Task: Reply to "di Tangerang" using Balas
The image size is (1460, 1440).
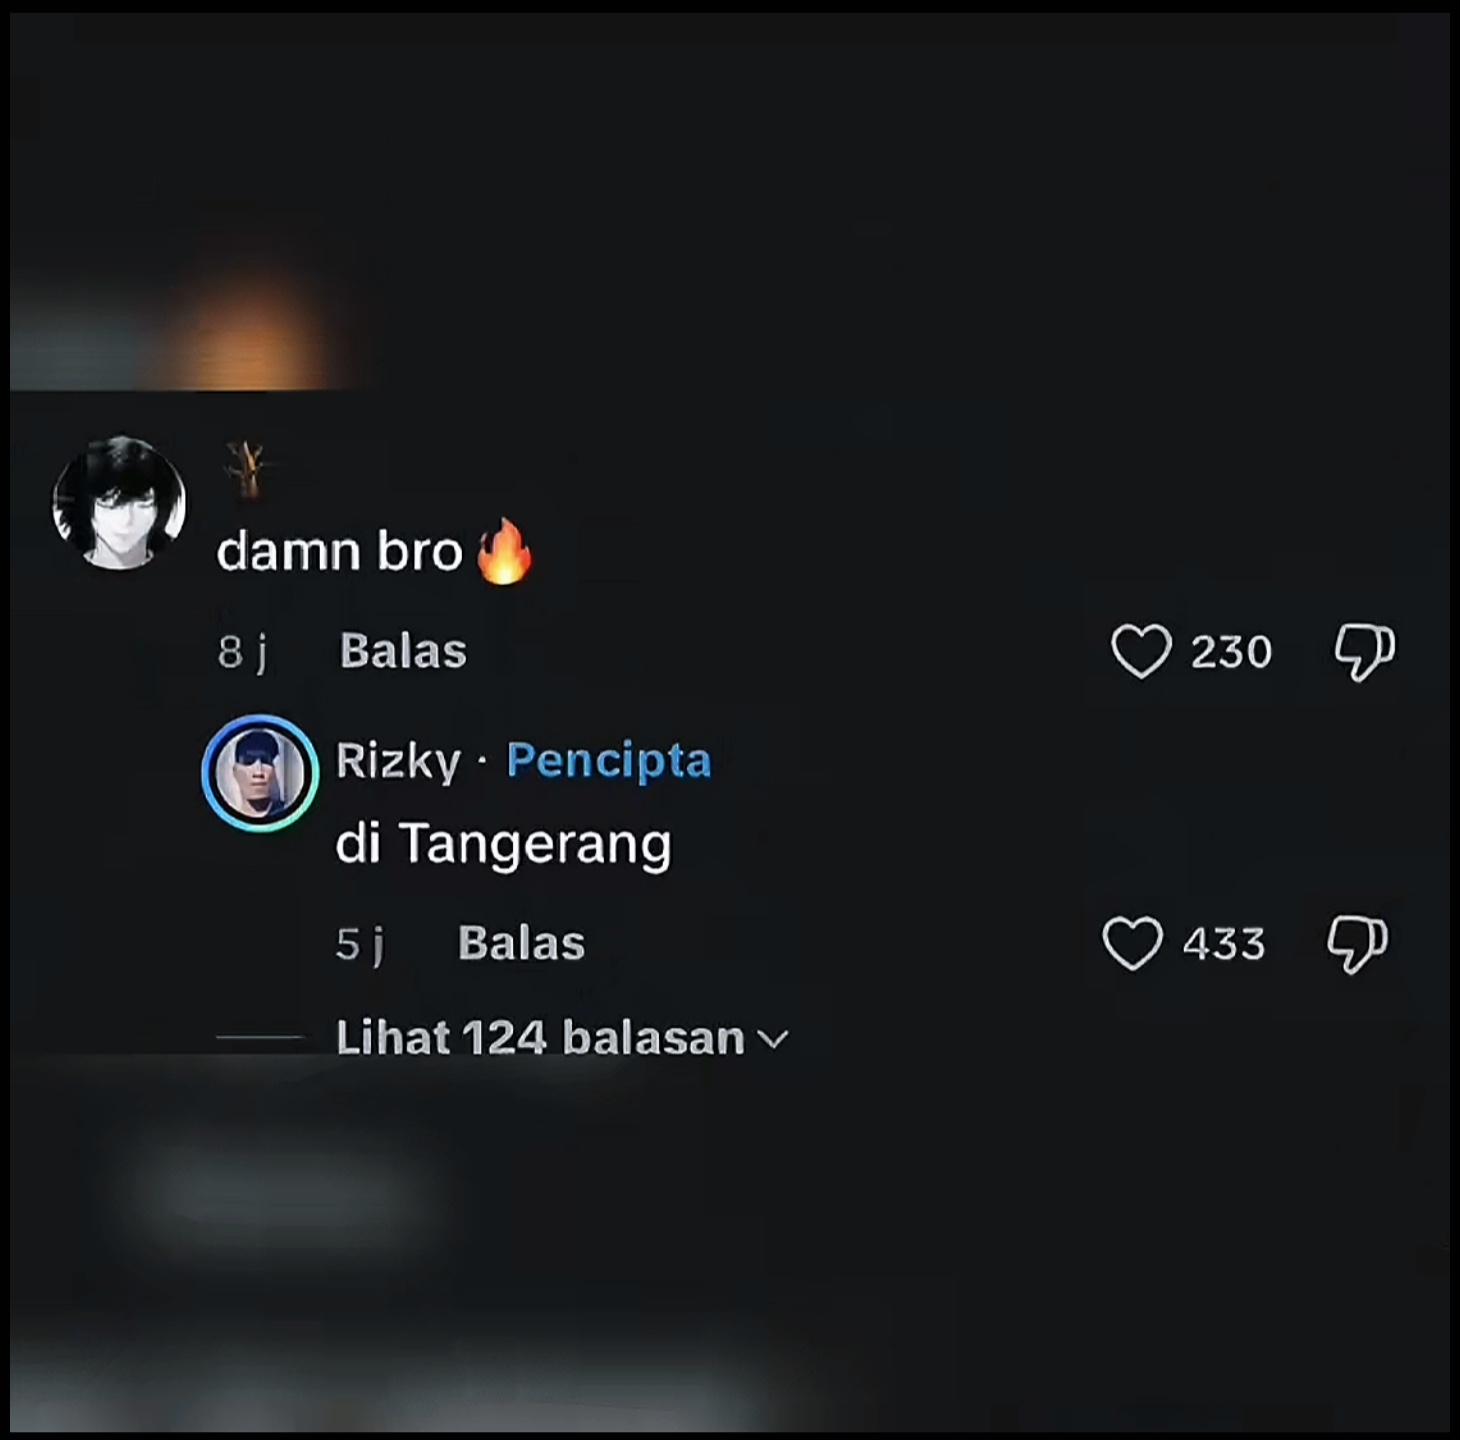Action: (521, 943)
